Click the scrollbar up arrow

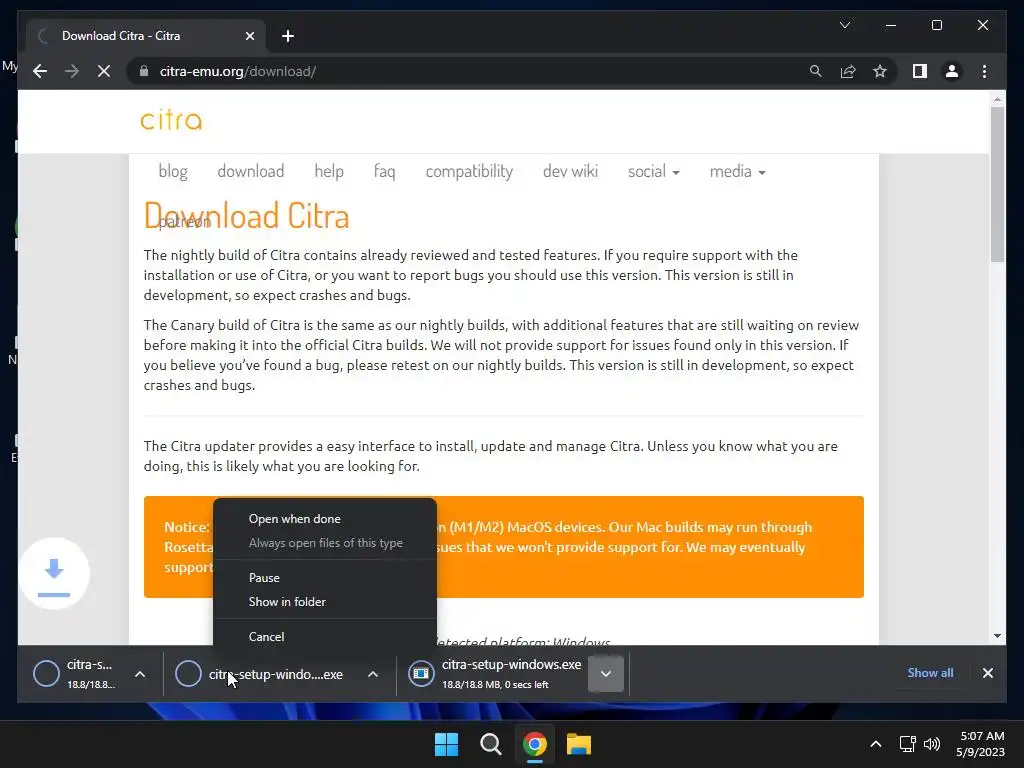(997, 99)
